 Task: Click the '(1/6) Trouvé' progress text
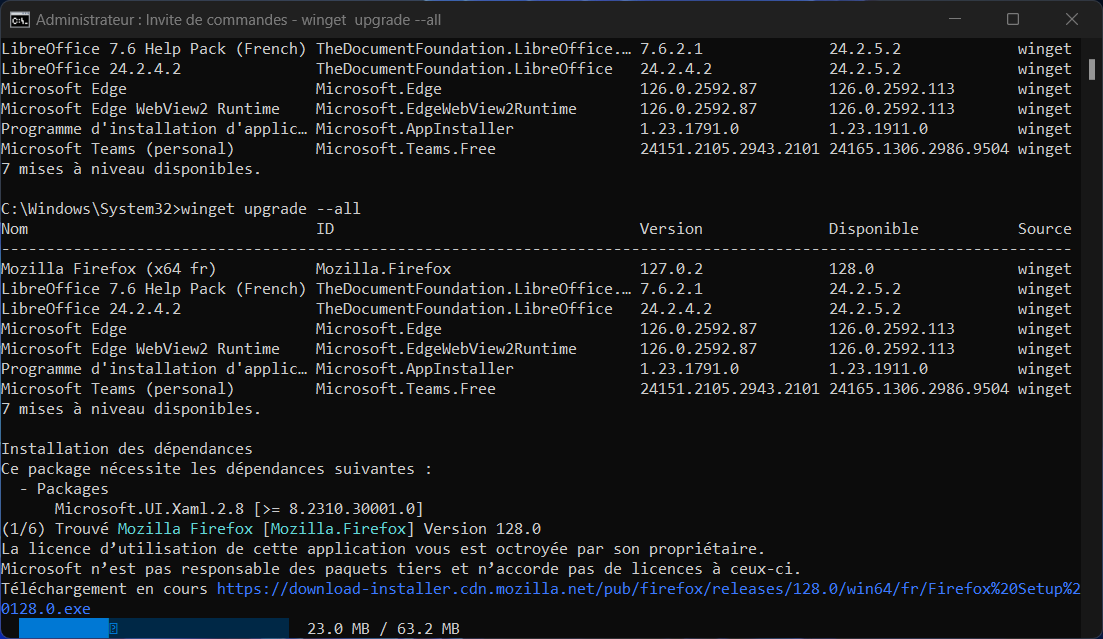pos(55,529)
